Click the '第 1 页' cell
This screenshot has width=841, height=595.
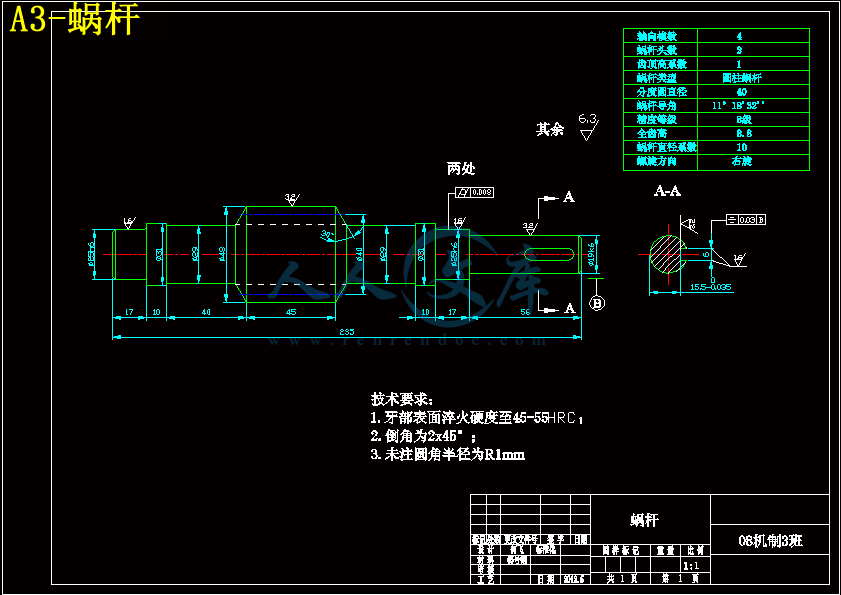(x=680, y=578)
